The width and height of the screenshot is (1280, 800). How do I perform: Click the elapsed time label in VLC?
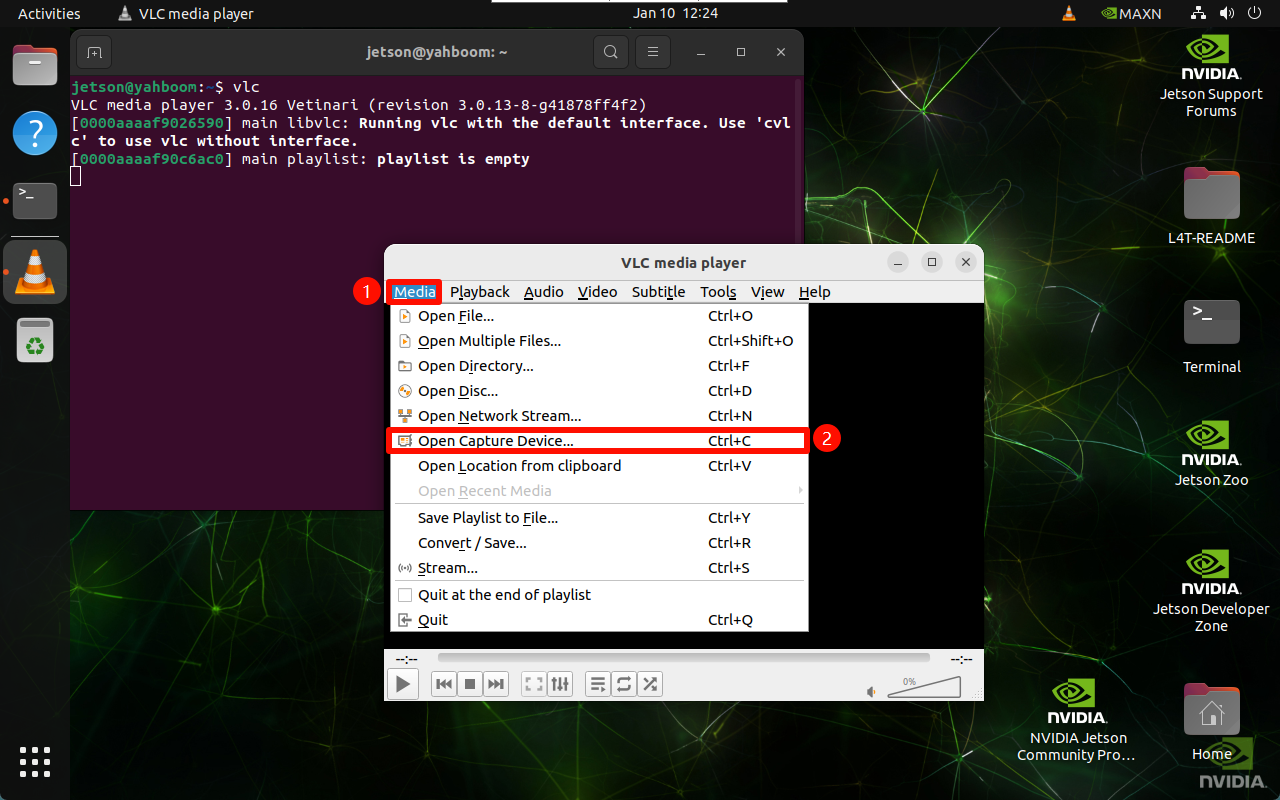[x=406, y=659]
